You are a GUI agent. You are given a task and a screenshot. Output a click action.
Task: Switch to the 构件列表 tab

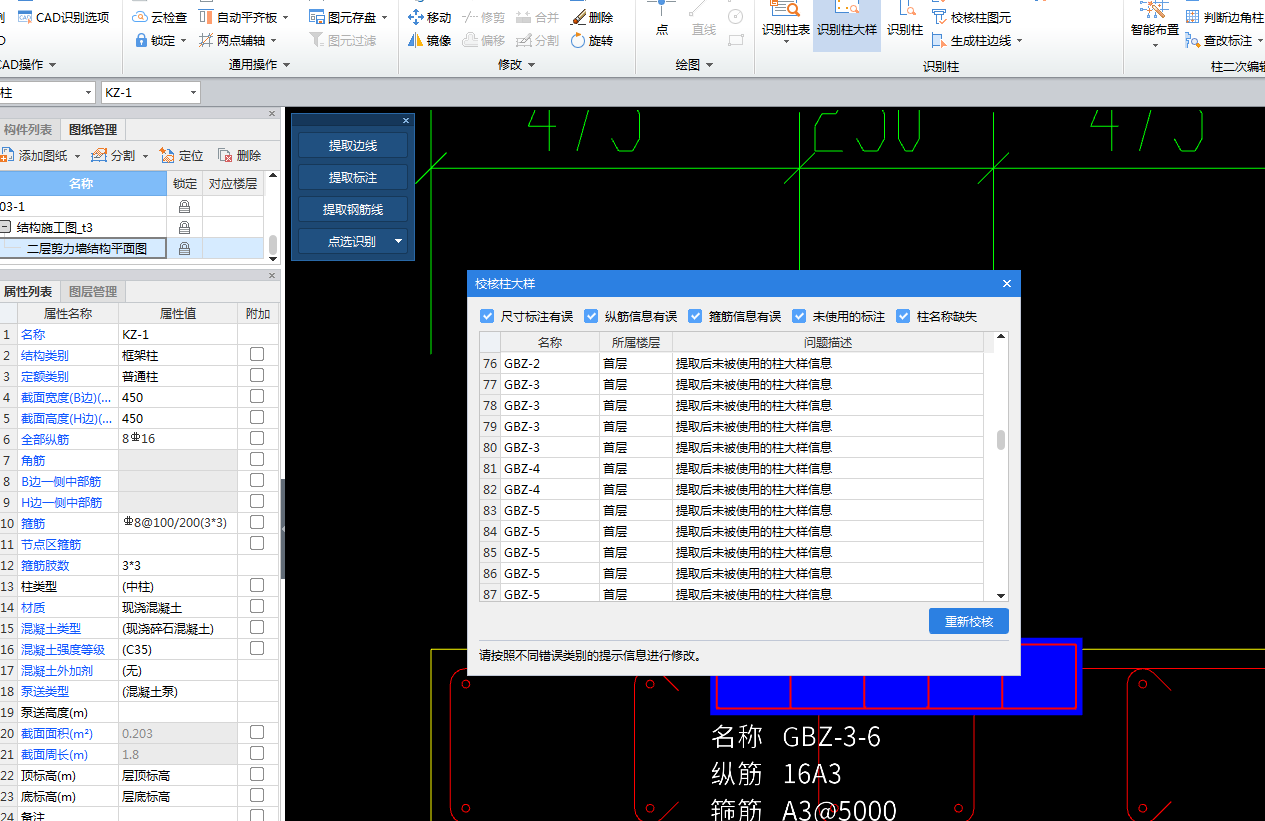(28, 129)
